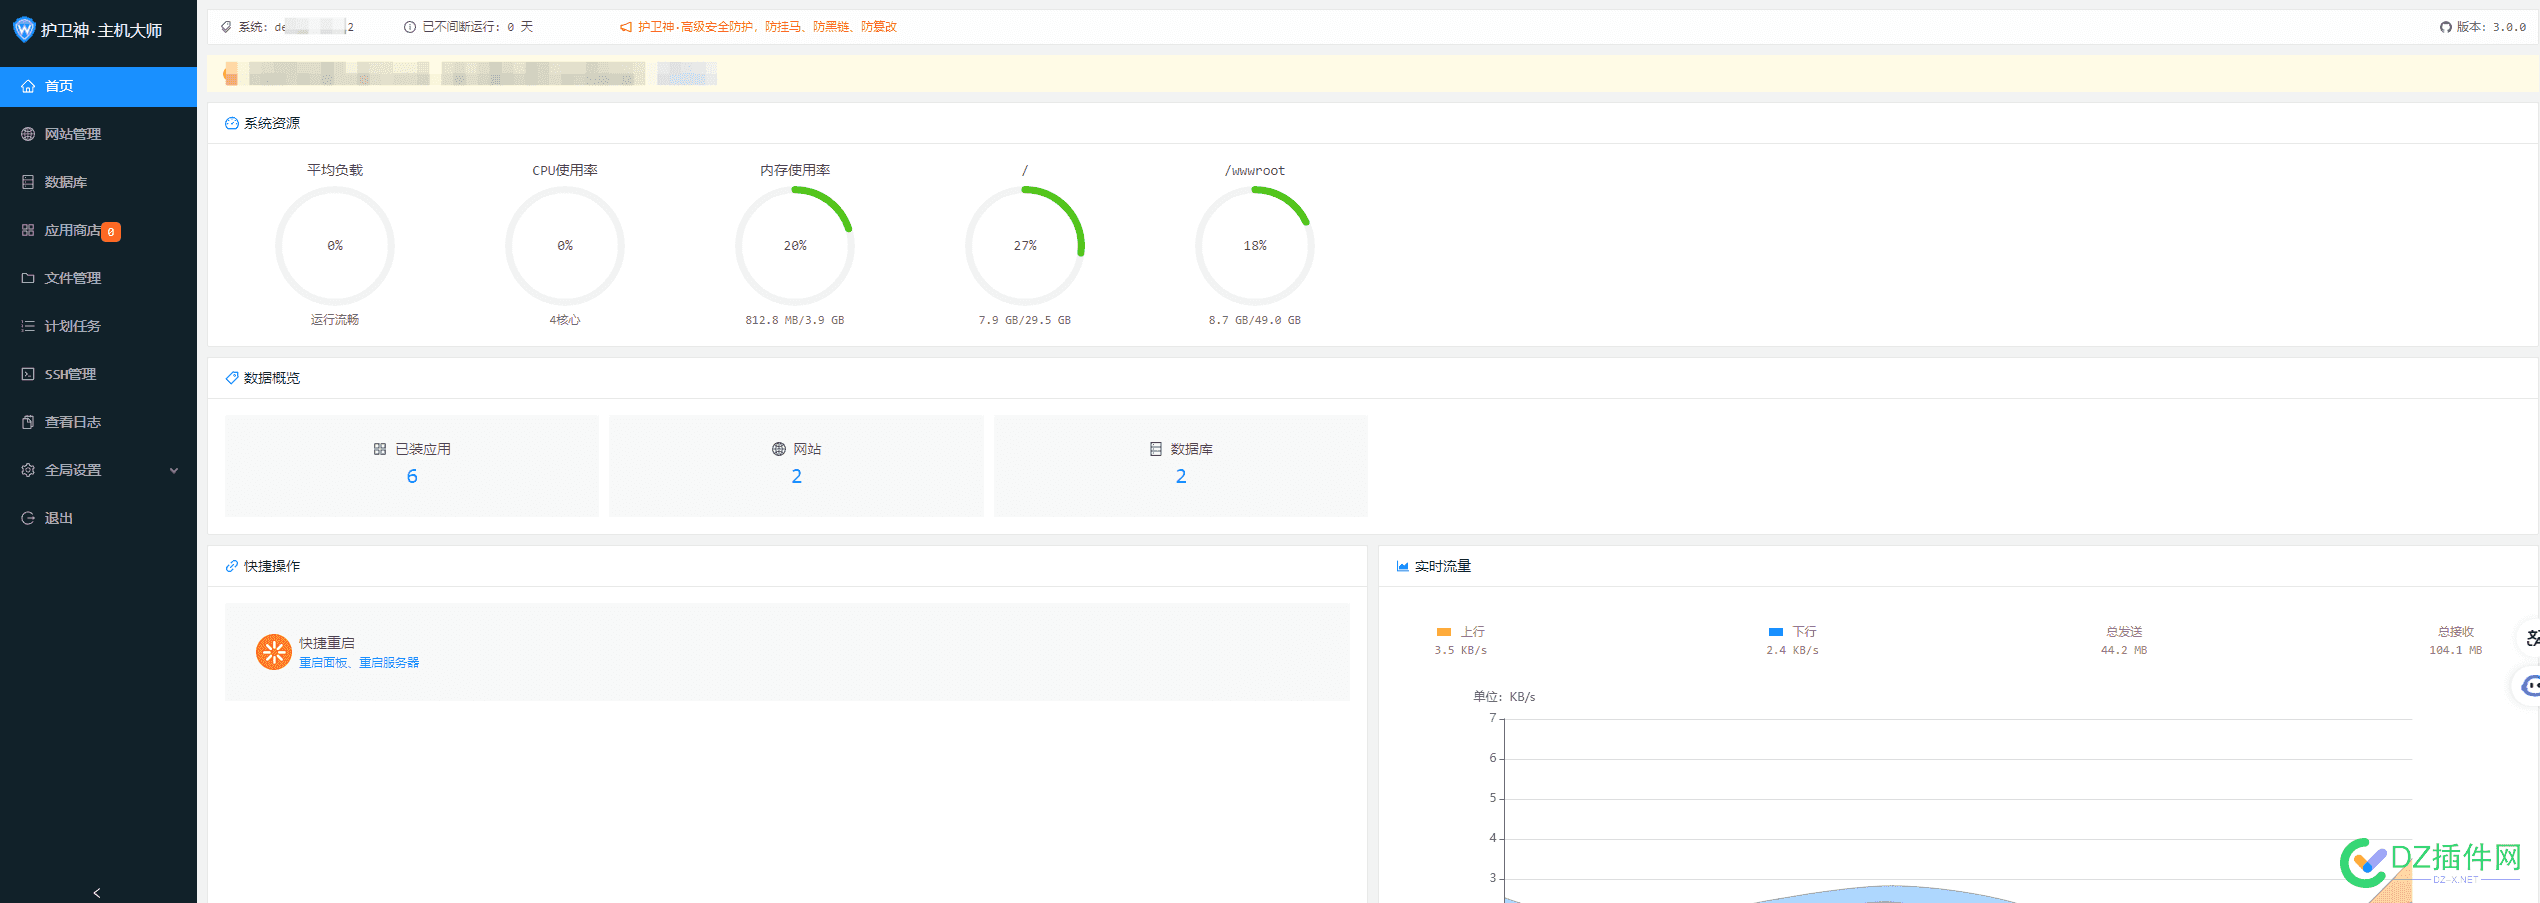Click the 812.8 MB/3.9 GB memory value
This screenshot has height=903, width=2540.
pyautogui.click(x=795, y=321)
